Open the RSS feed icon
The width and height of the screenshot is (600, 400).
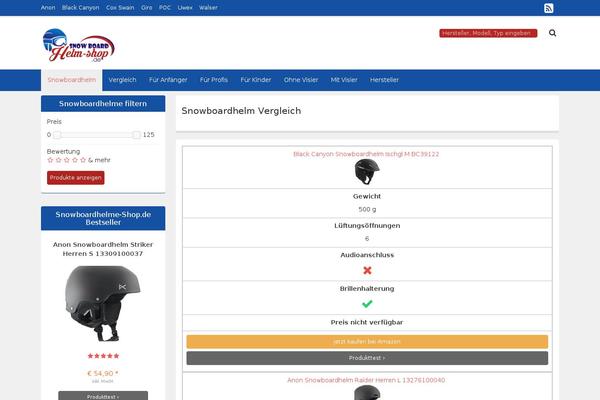(548, 8)
